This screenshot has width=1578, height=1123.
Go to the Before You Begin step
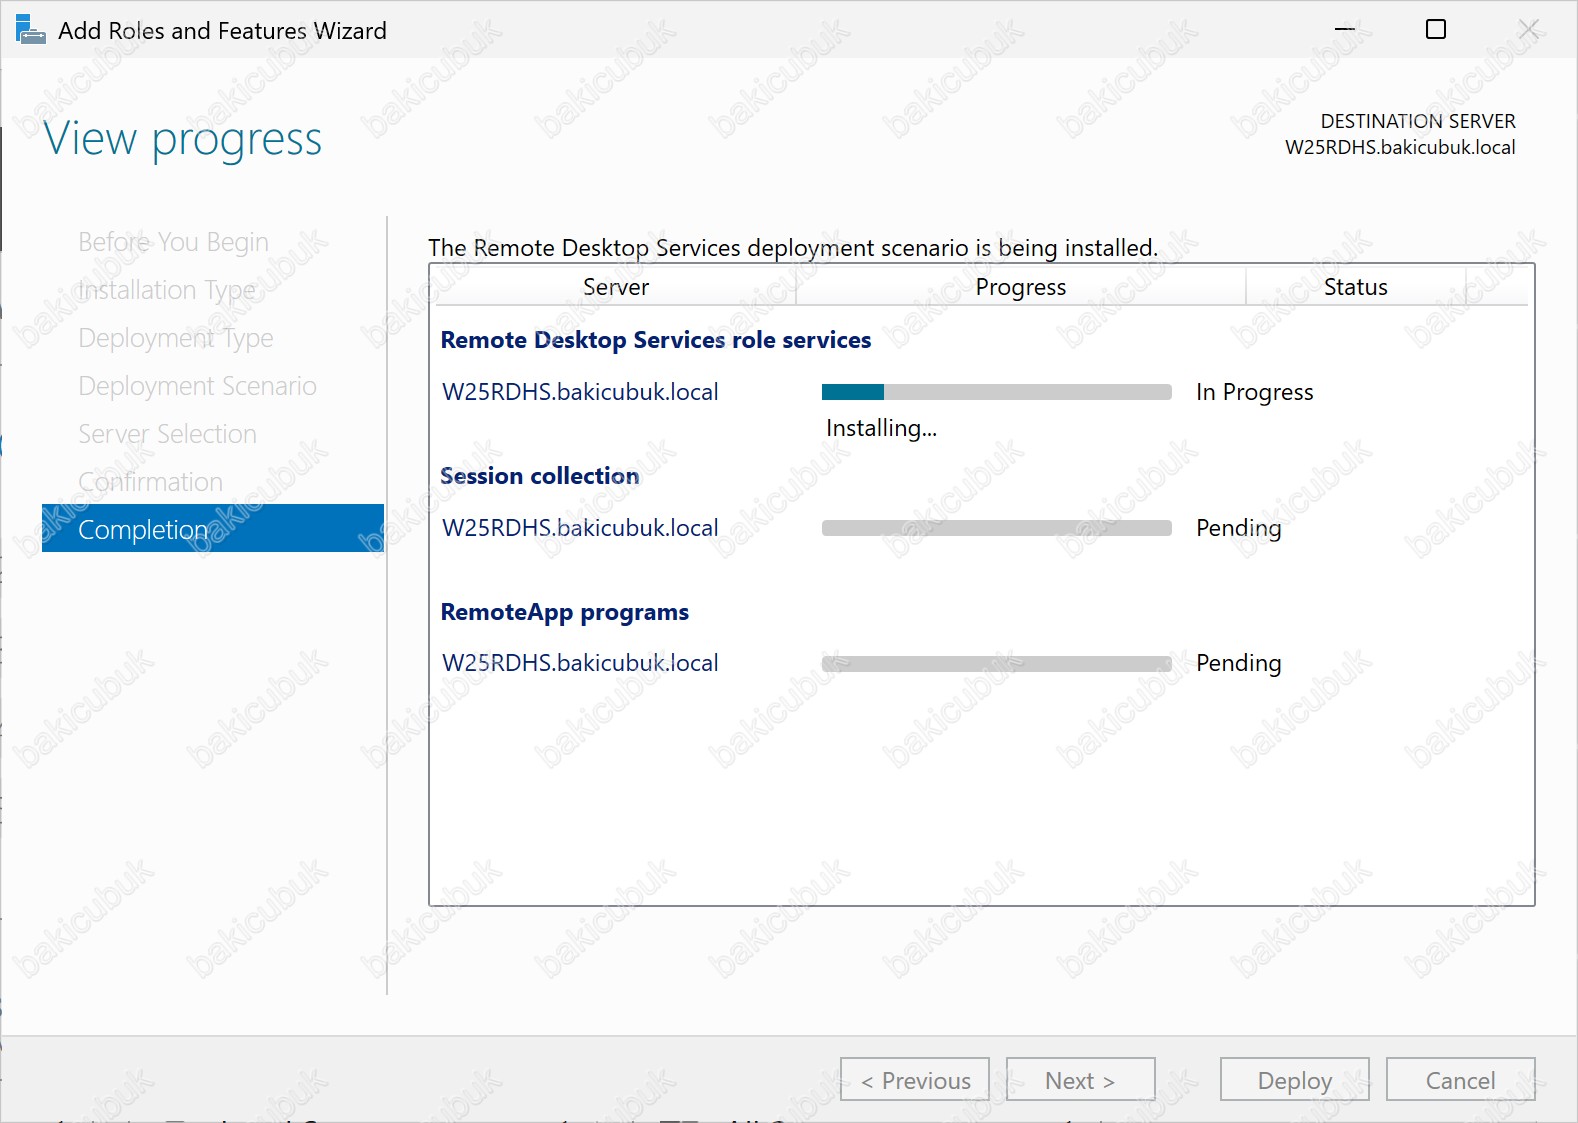click(173, 242)
